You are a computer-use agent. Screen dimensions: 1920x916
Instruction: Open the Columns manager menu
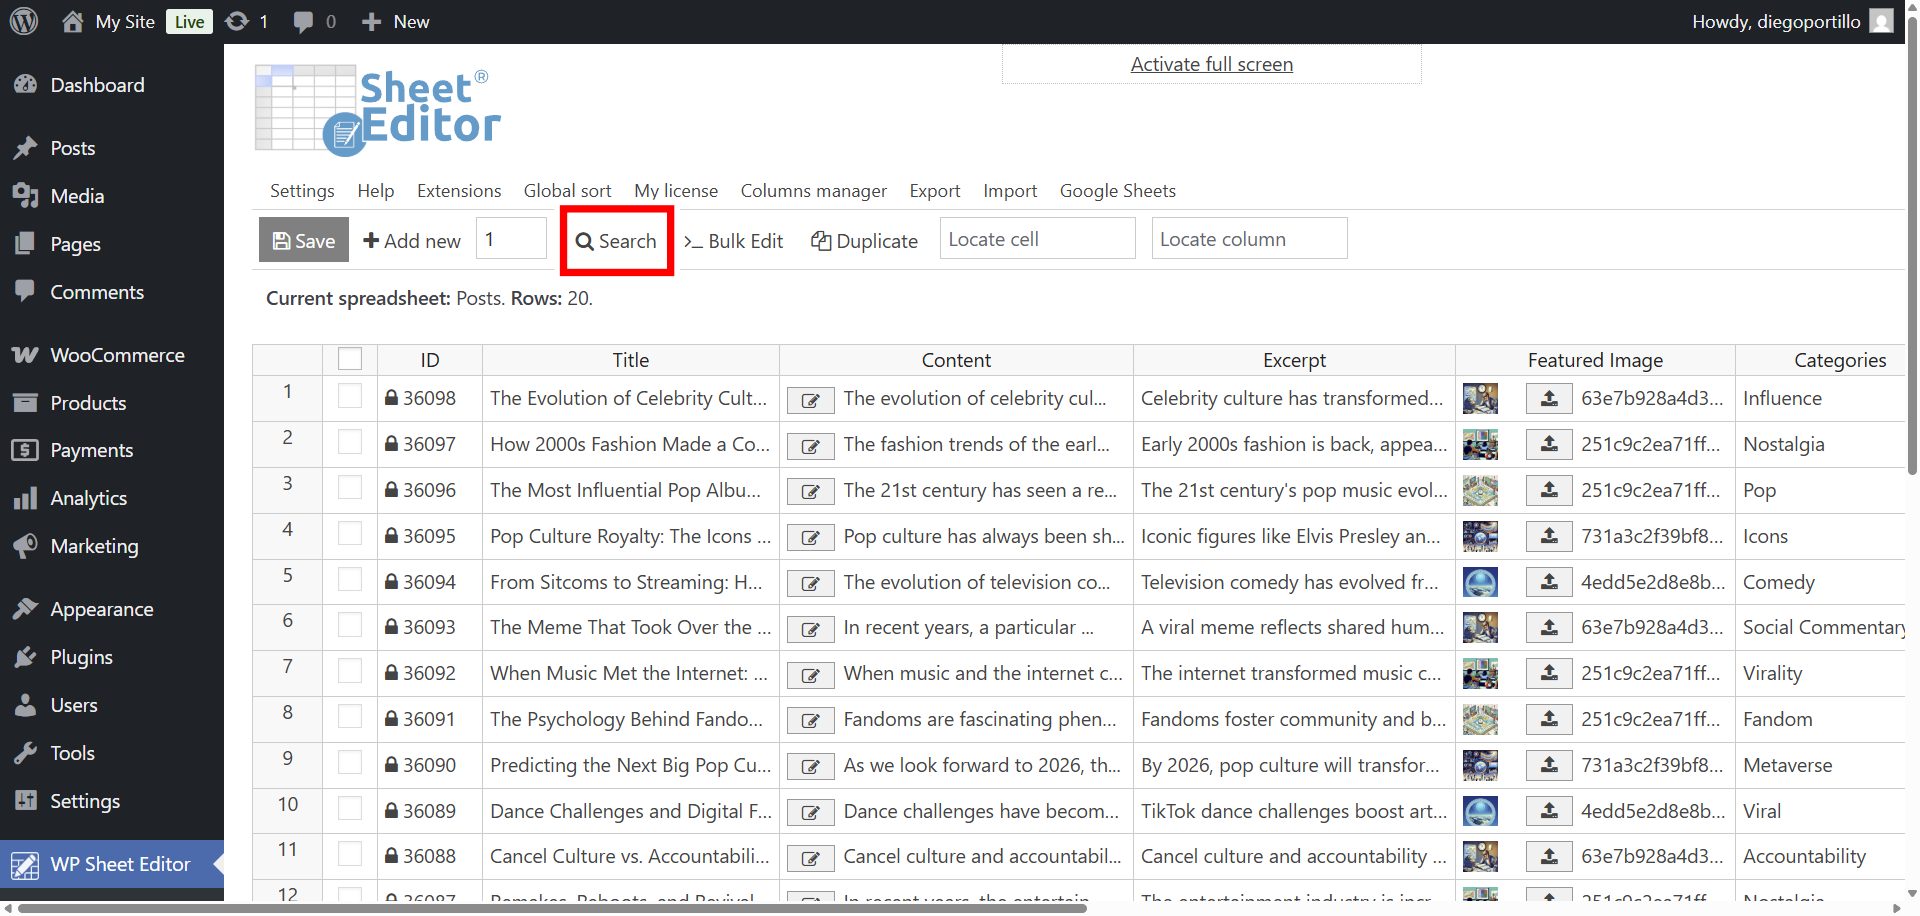[813, 191]
